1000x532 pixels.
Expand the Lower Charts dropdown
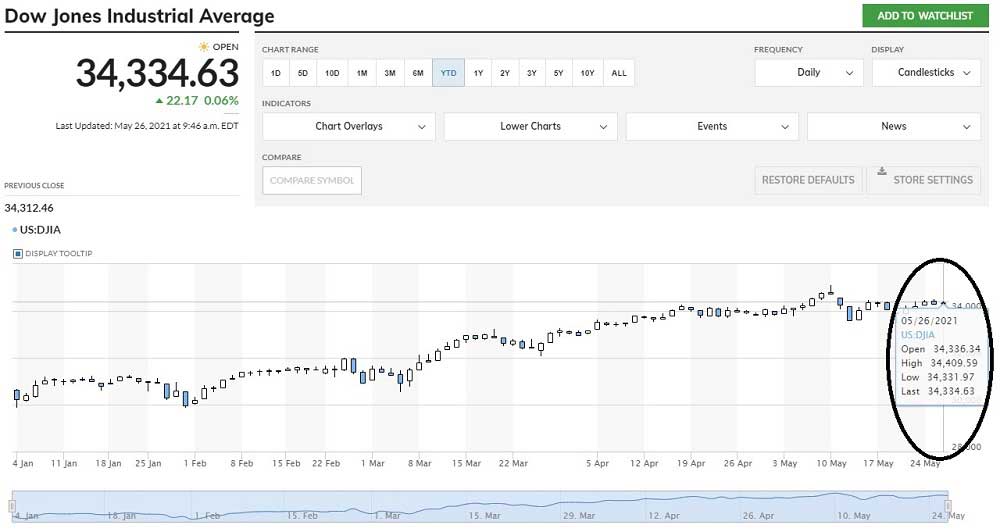pos(531,126)
